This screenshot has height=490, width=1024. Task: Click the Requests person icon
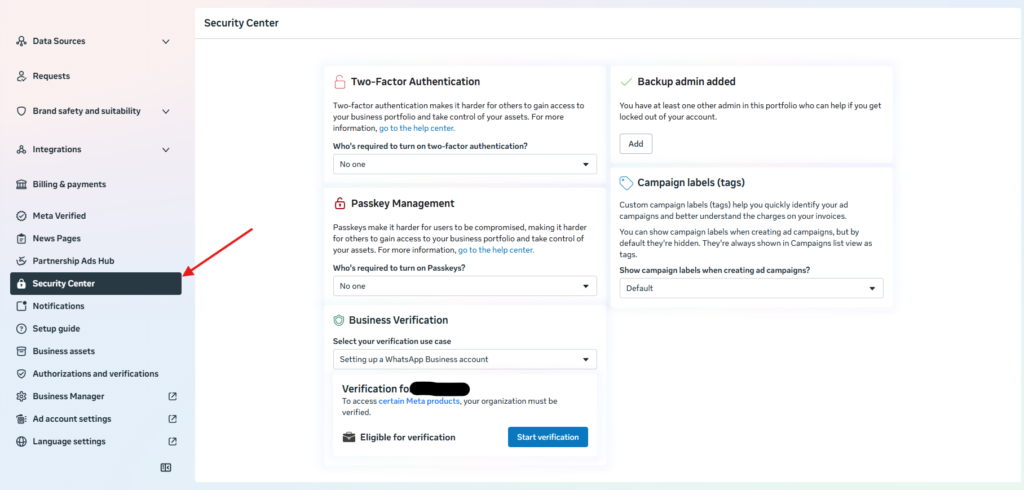pyautogui.click(x=22, y=76)
